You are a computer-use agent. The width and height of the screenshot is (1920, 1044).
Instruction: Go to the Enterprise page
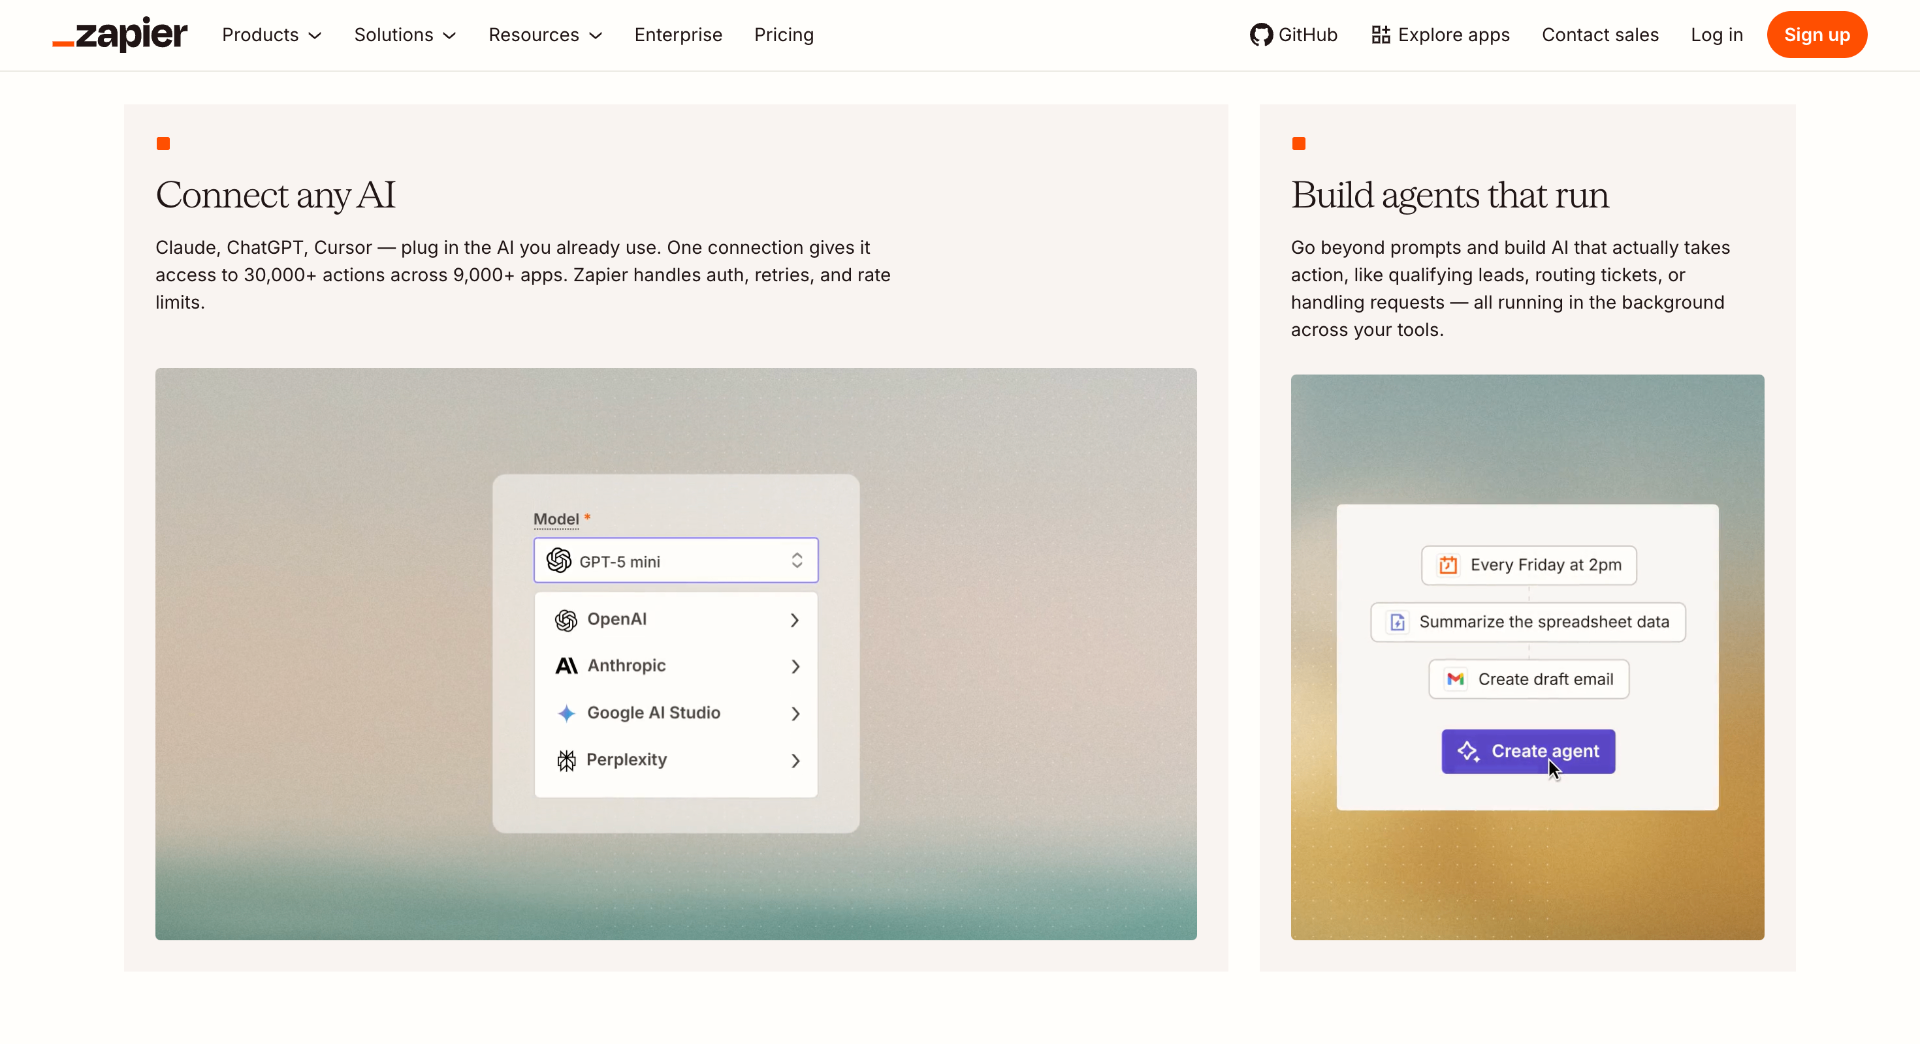678,35
